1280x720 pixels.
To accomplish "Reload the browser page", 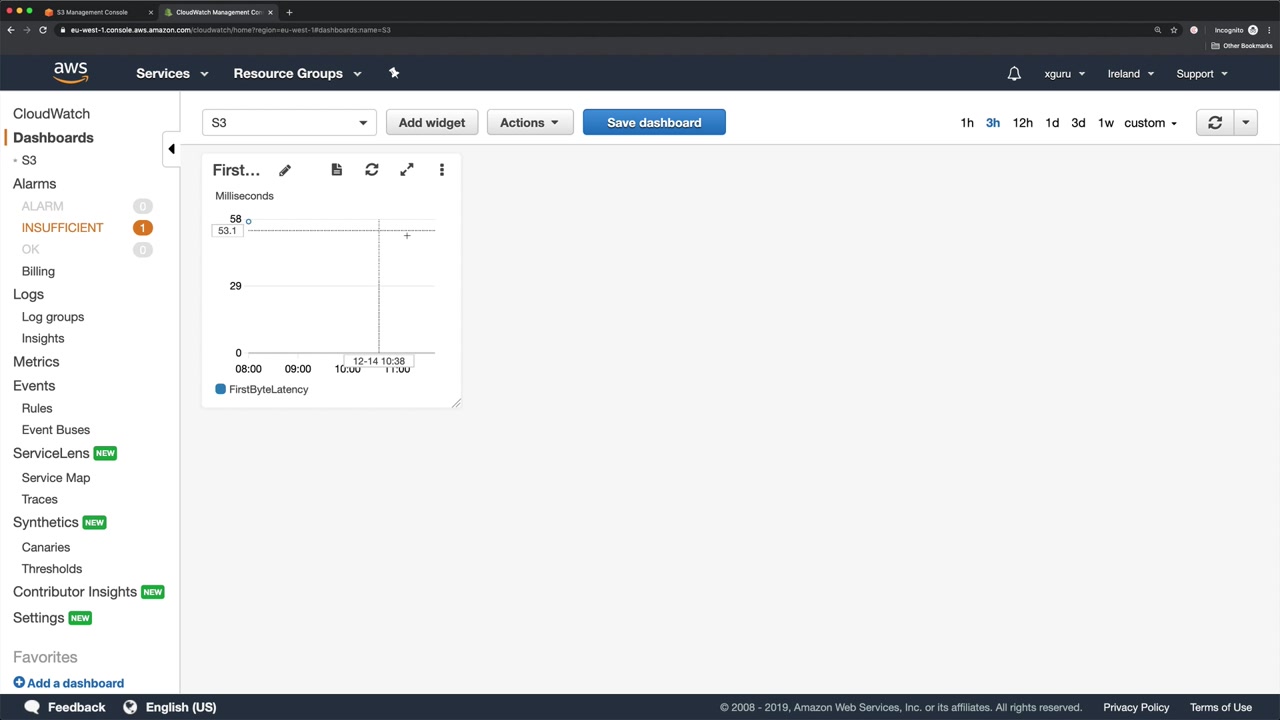I will coord(43,30).
